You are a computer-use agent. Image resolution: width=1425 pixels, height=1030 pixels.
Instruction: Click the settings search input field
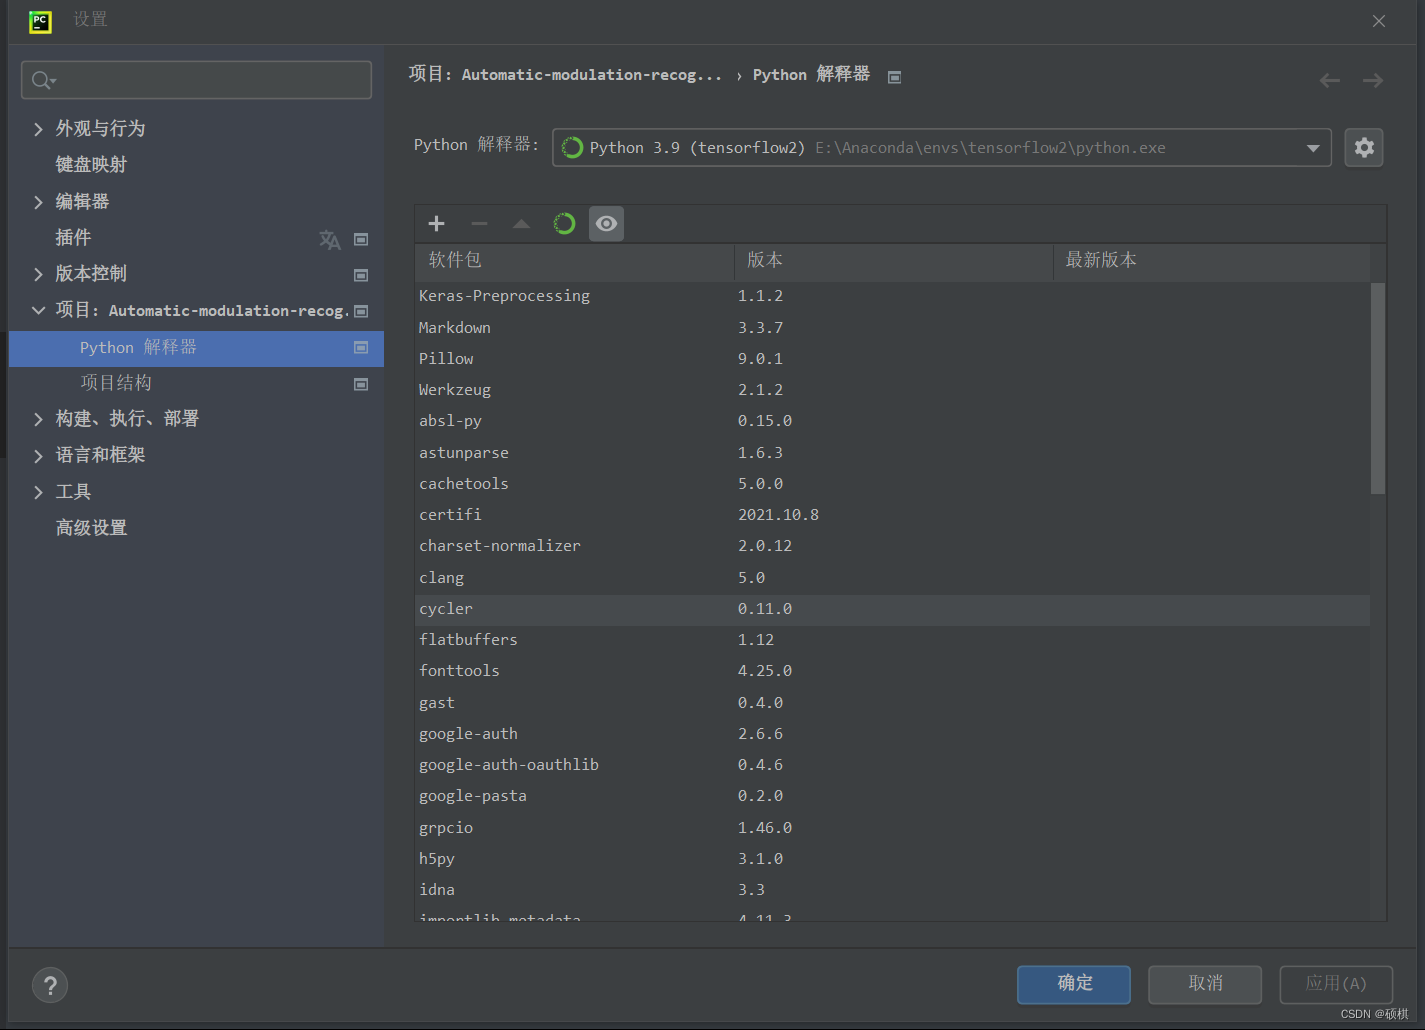[x=196, y=80]
